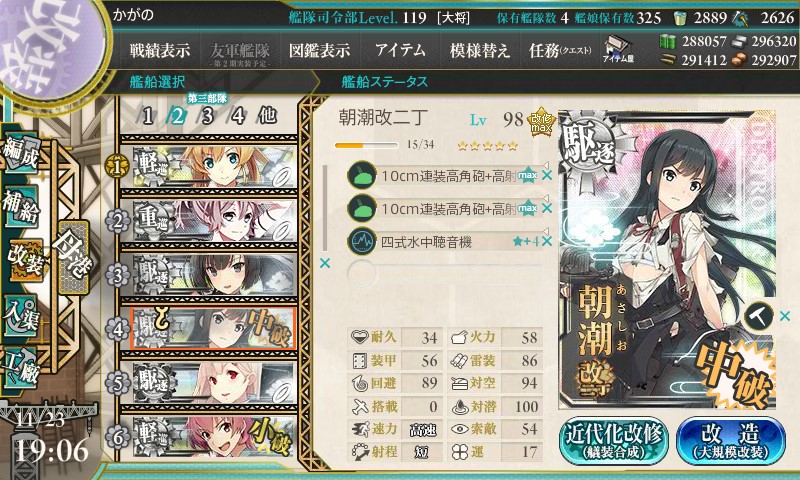Select the 他 other ships tab
Viewport: 800px width, 480px height.
(x=267, y=116)
